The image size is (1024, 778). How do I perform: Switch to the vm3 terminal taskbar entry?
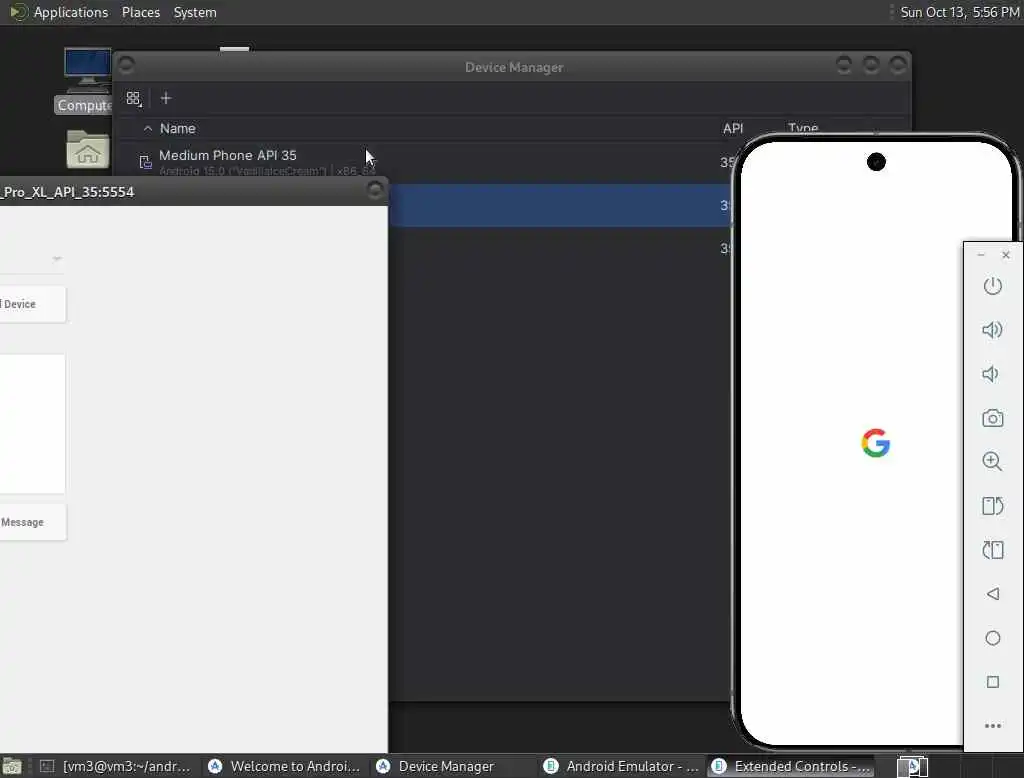tap(118, 766)
